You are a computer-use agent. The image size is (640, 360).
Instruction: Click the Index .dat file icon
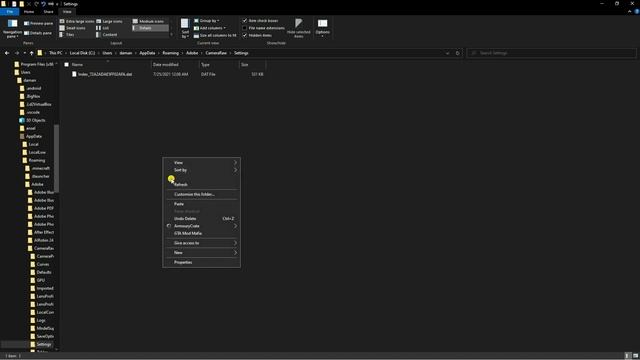[74, 74]
